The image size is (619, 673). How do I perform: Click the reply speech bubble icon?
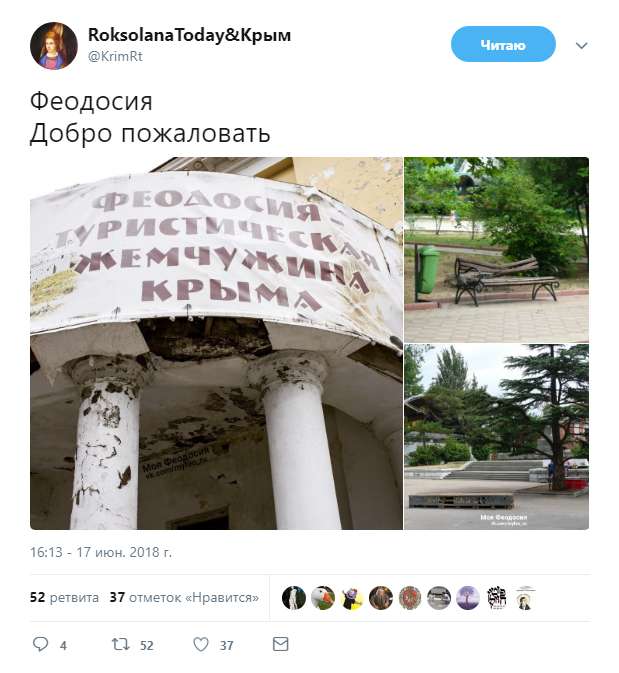coord(41,644)
